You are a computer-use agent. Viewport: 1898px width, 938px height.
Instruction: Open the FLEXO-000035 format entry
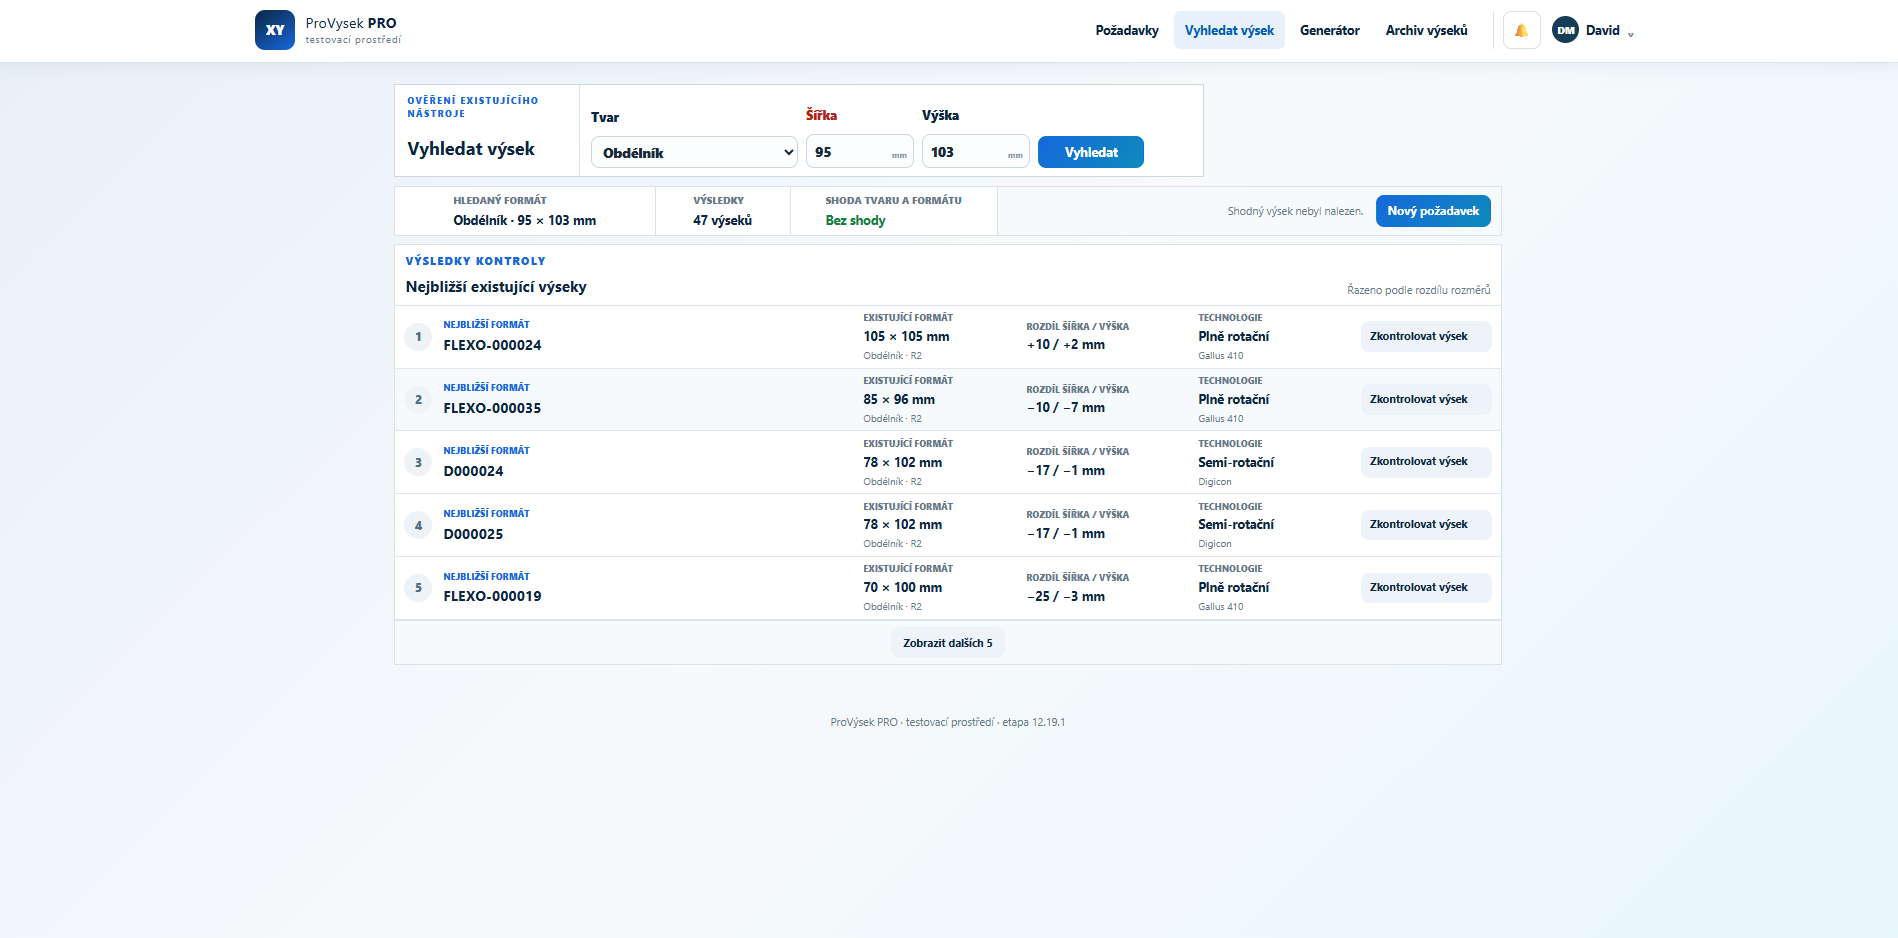pos(492,408)
